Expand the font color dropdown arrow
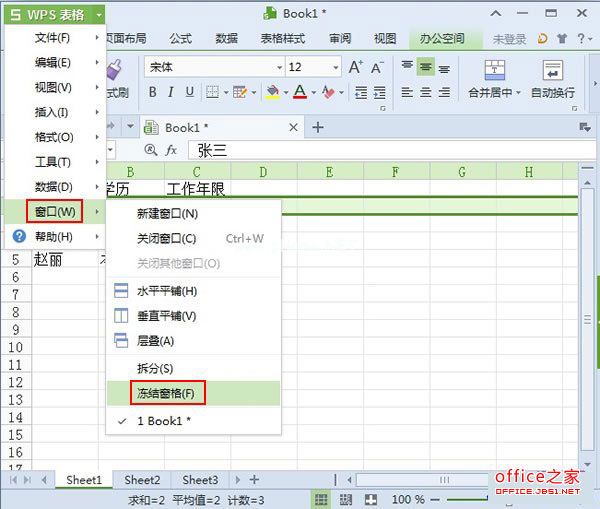Screen dimensions: 600x509 [314, 93]
